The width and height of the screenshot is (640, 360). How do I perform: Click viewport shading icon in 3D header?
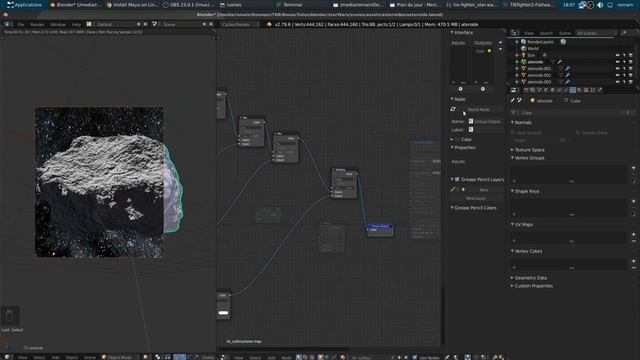[x=146, y=357]
